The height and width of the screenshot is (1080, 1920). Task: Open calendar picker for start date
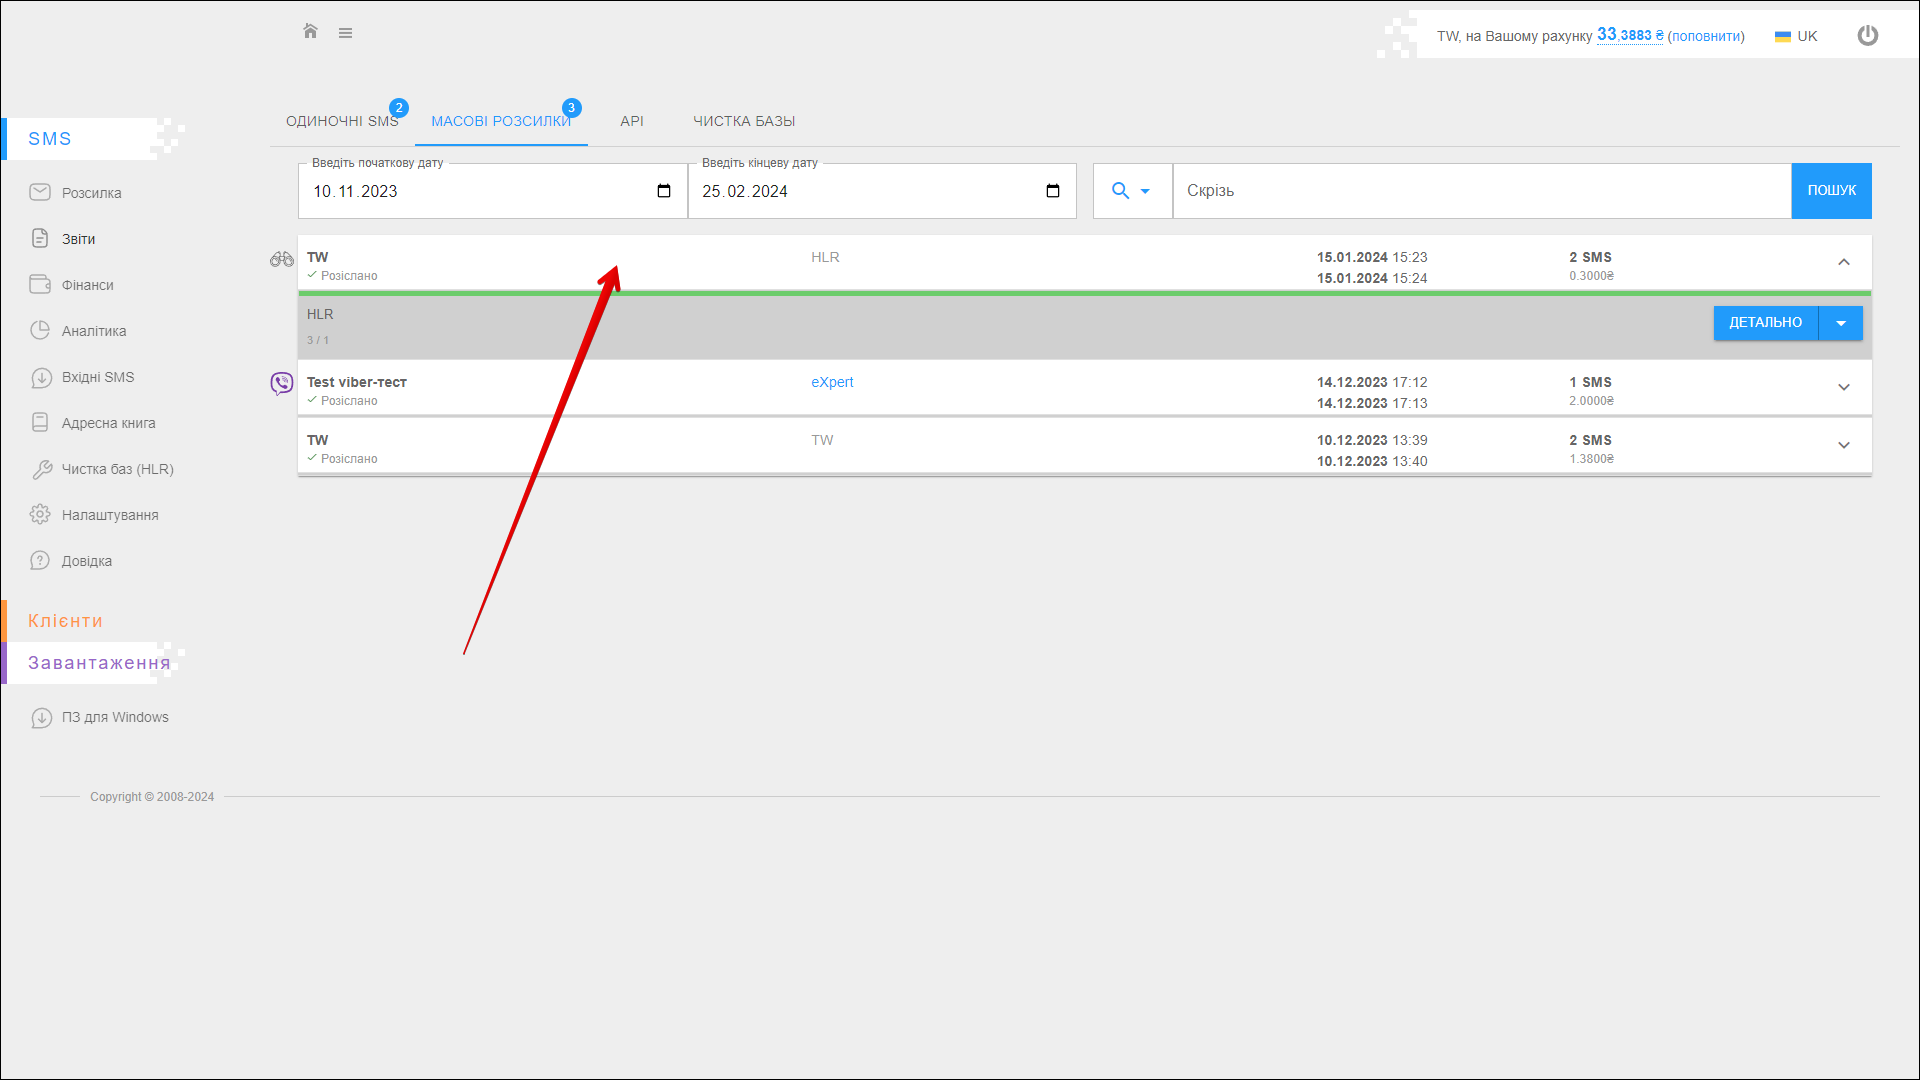pyautogui.click(x=664, y=191)
